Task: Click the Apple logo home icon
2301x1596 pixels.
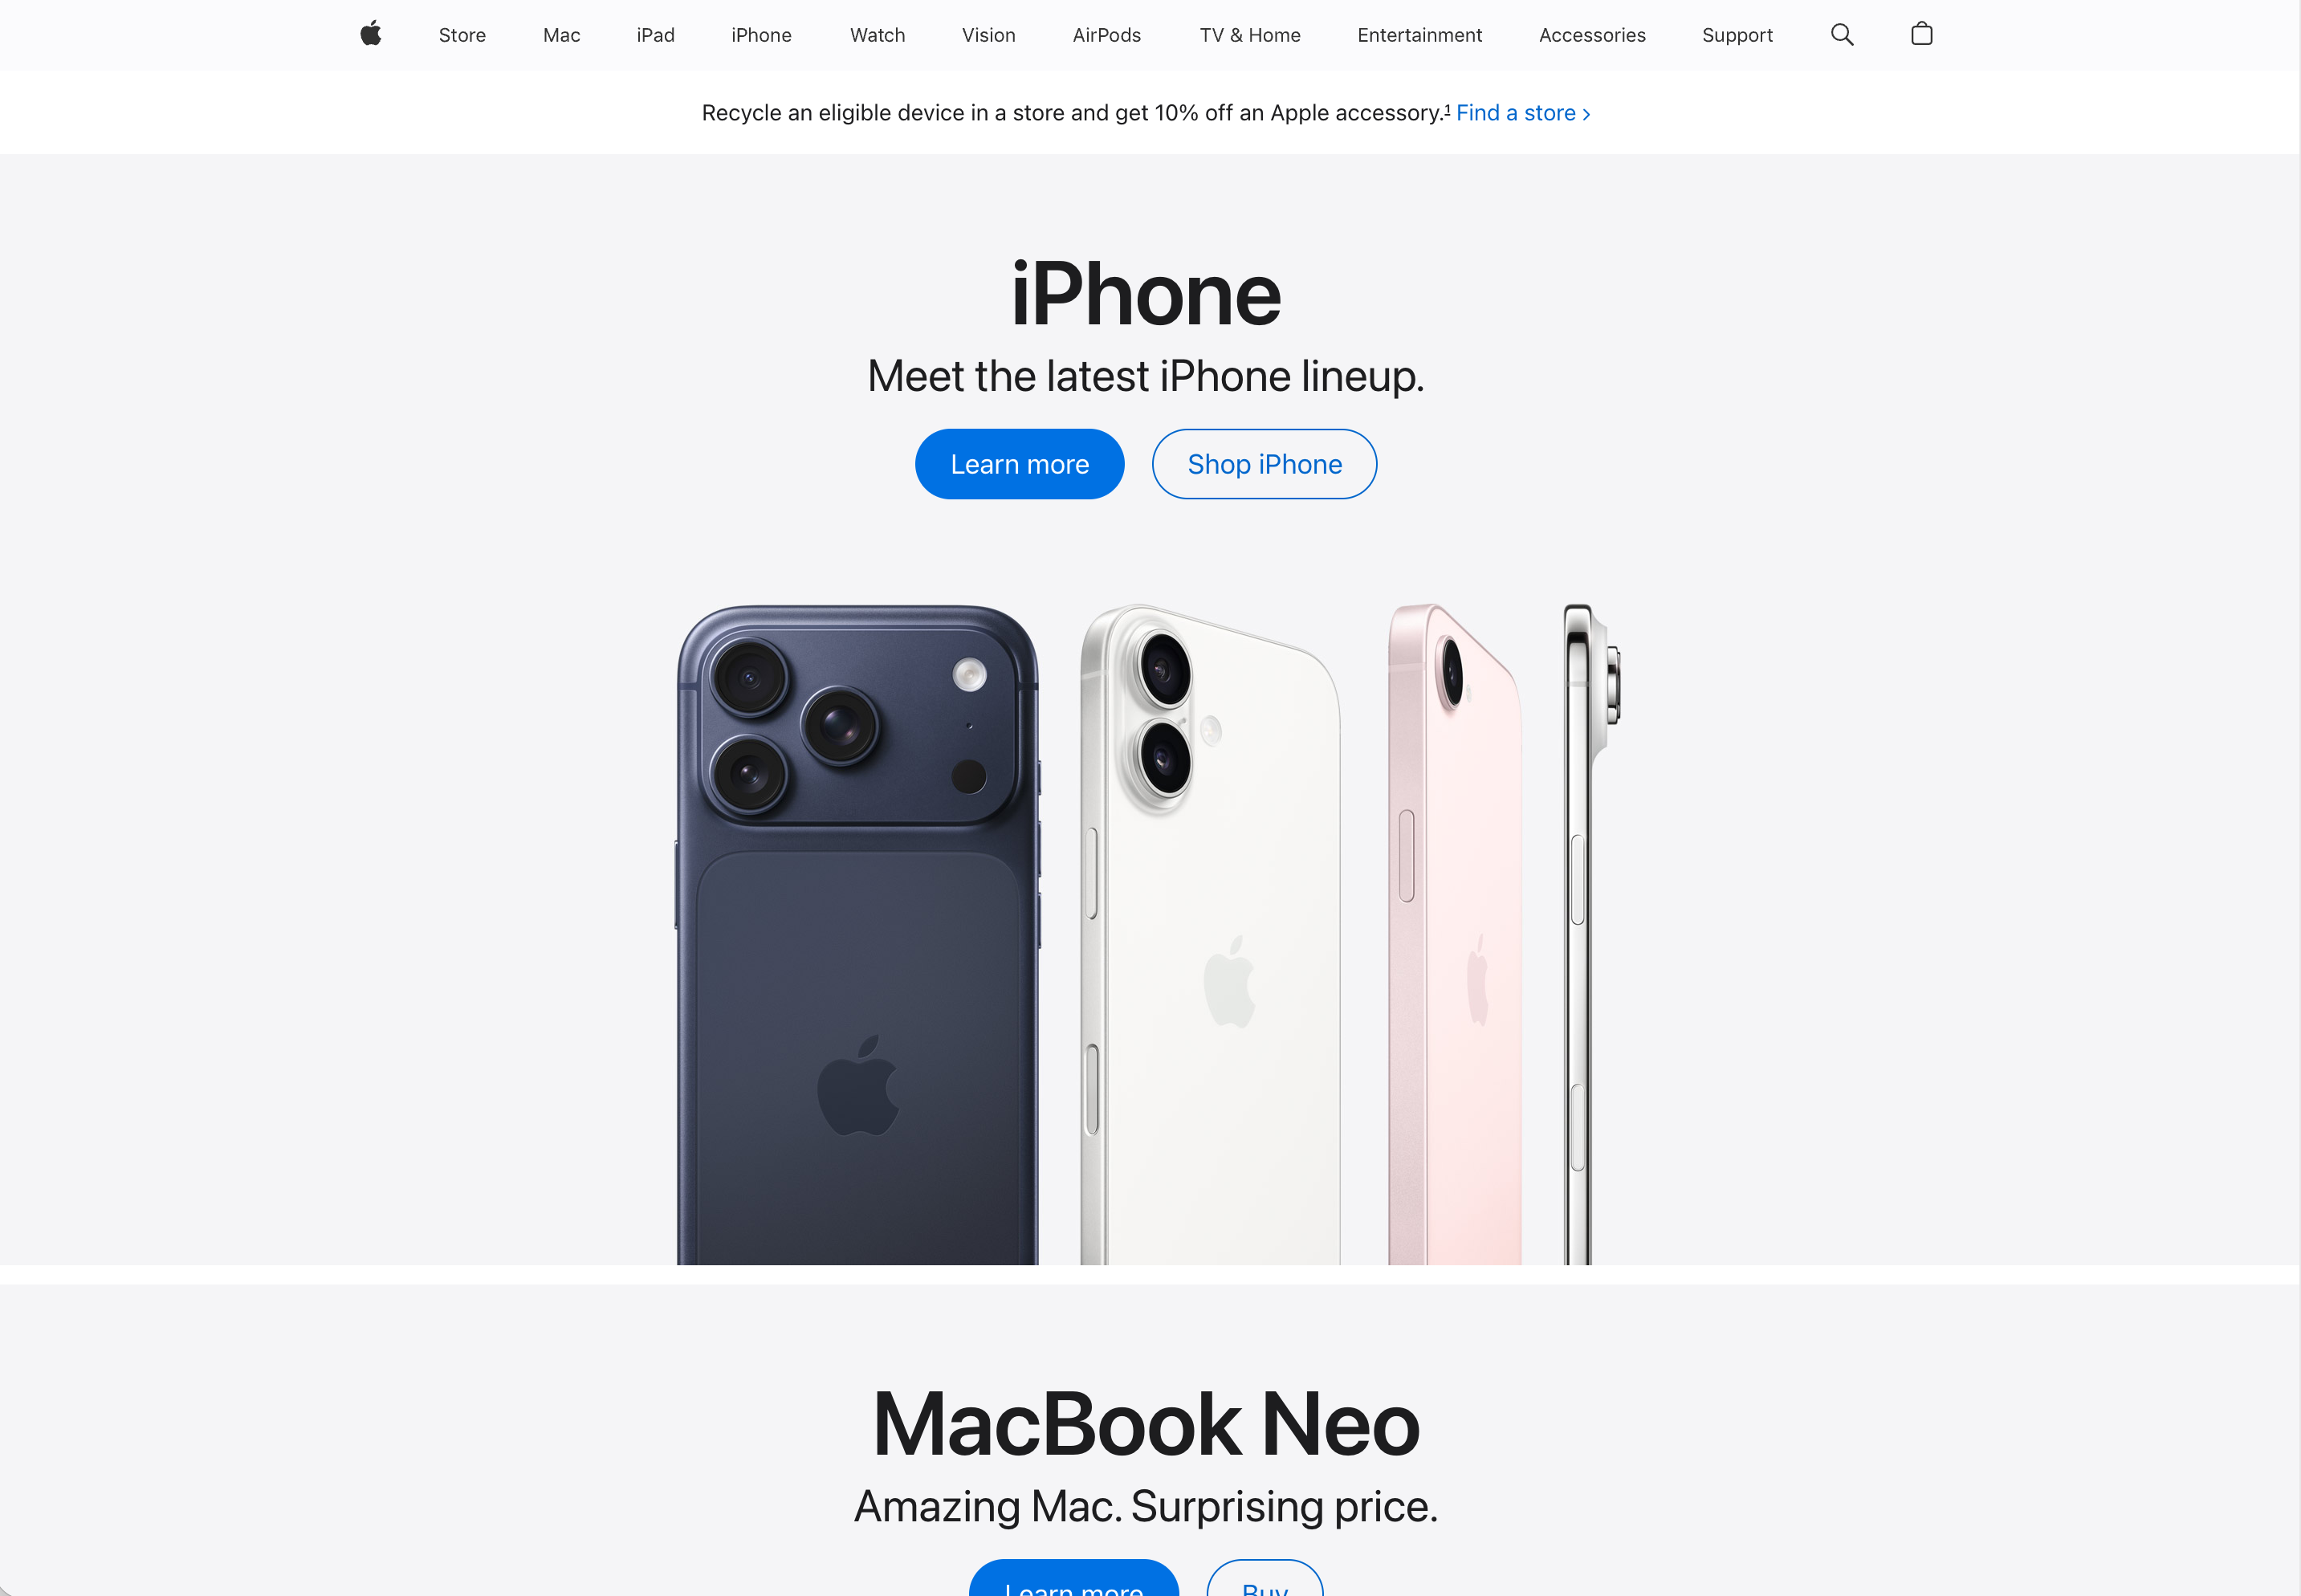Action: pos(371,34)
